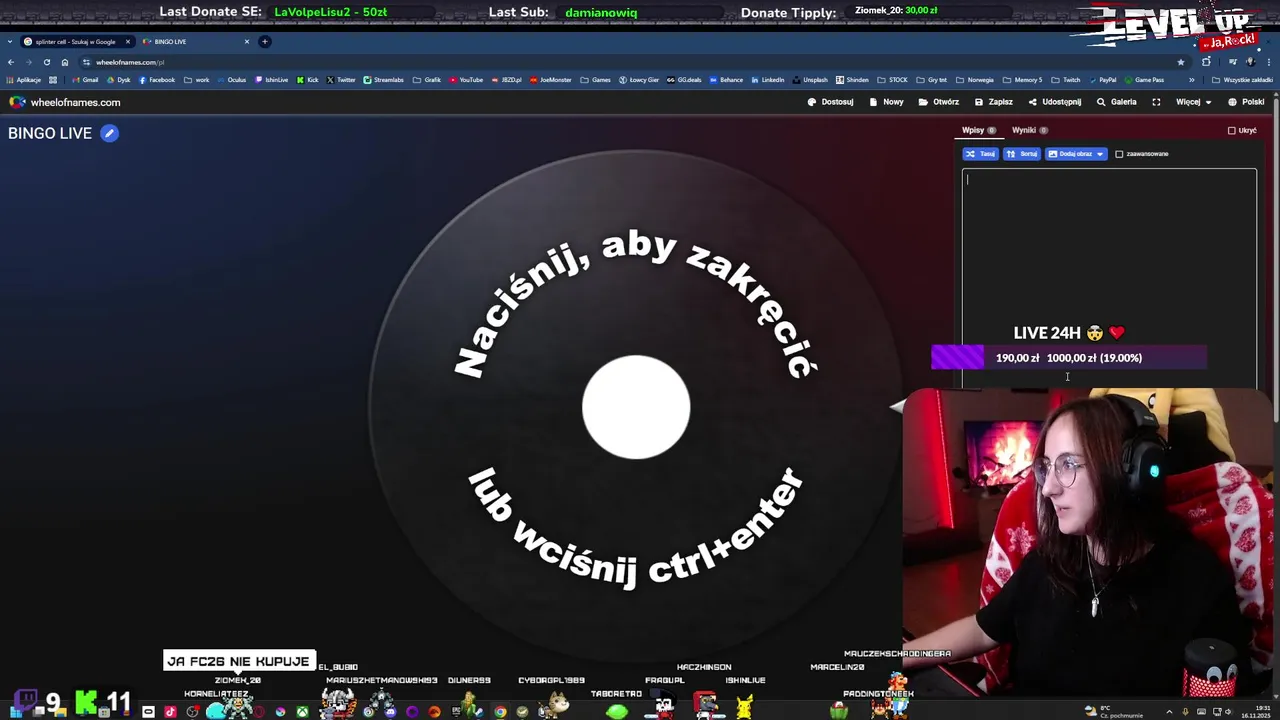
Task: Open the Aplikacje apps shortcut
Action: (22, 80)
